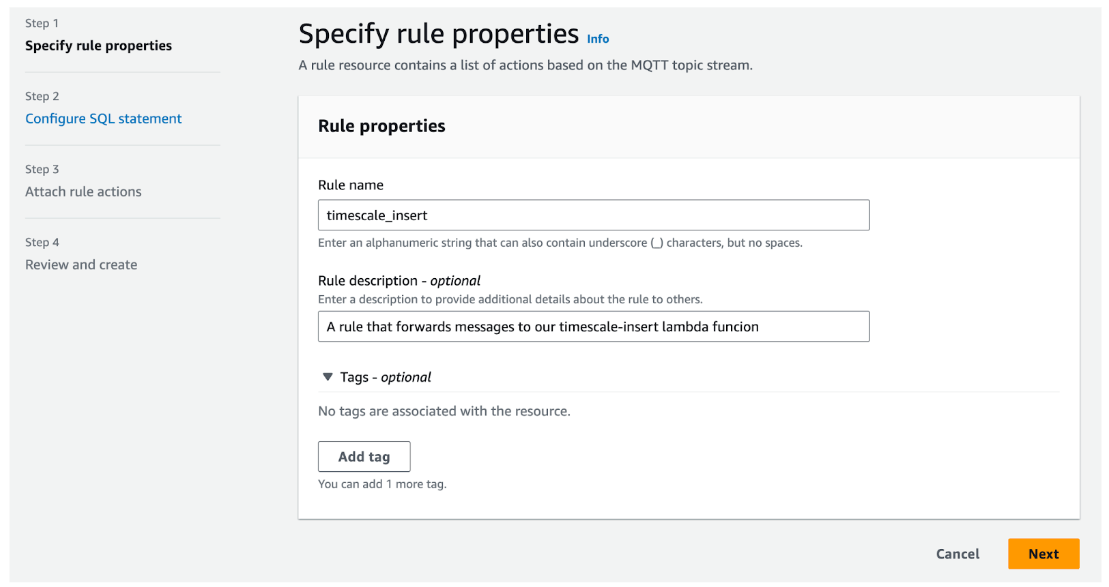Click the 'No tags are associated' message

(443, 411)
